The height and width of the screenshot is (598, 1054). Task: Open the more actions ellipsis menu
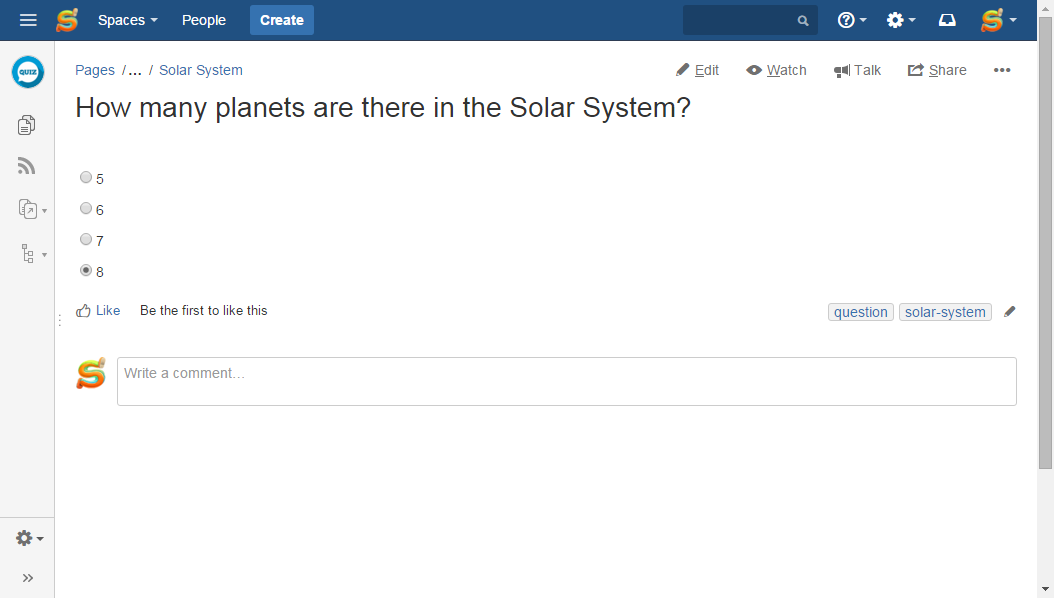(x=1002, y=70)
